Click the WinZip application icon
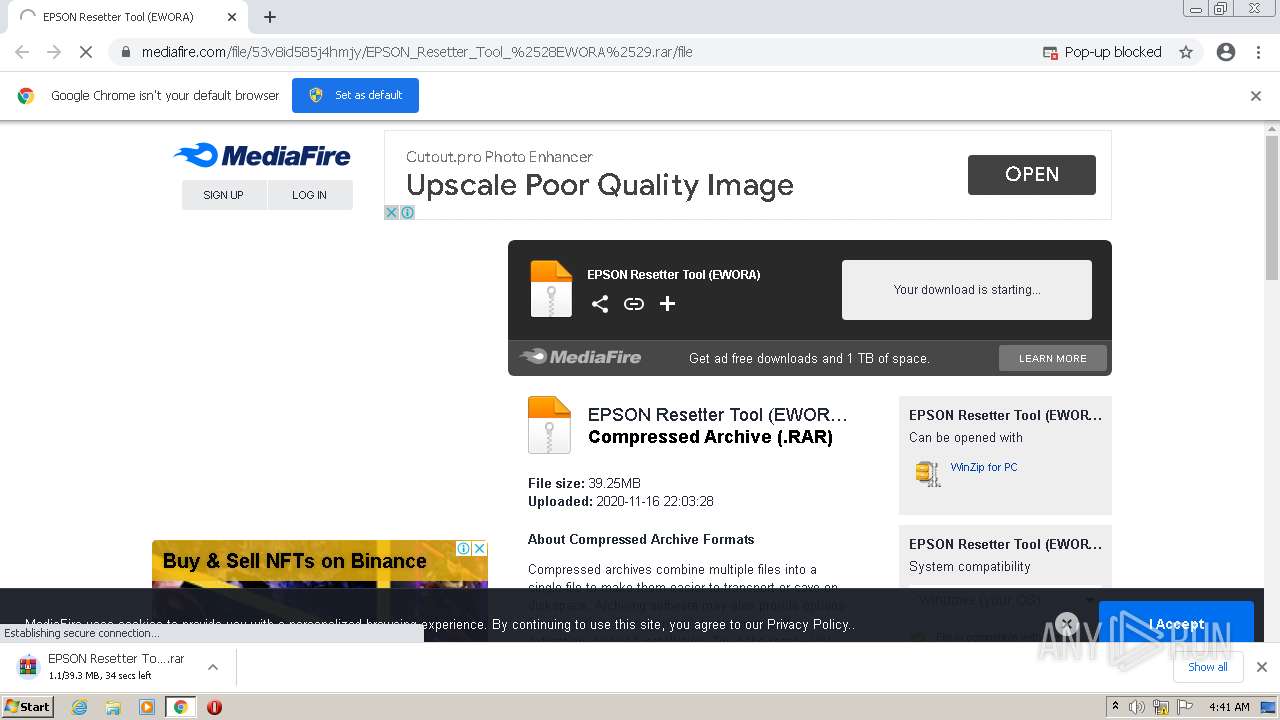 (928, 473)
